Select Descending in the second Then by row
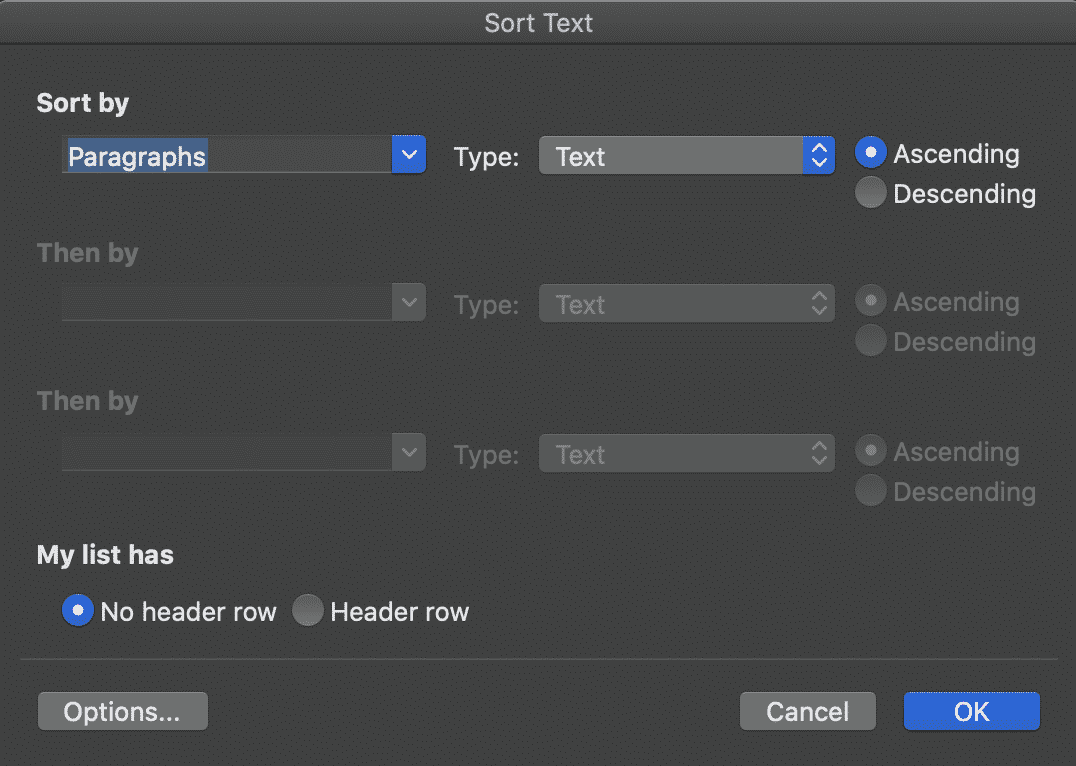1076x766 pixels. (x=870, y=490)
